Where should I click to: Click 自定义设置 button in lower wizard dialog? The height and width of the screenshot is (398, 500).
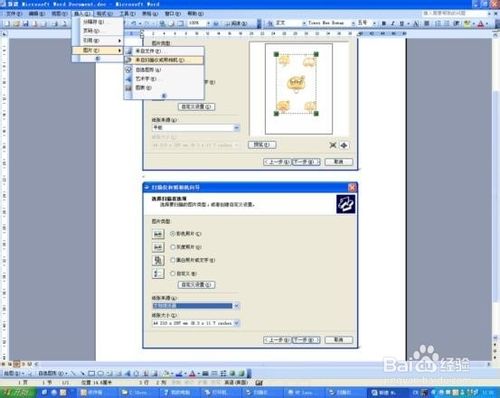tap(197, 285)
